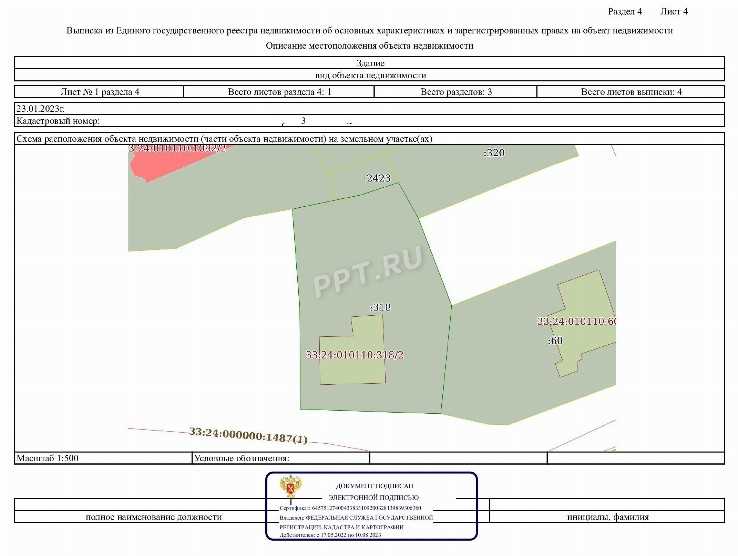Click the 'Условные обозначения:' cell

point(281,458)
